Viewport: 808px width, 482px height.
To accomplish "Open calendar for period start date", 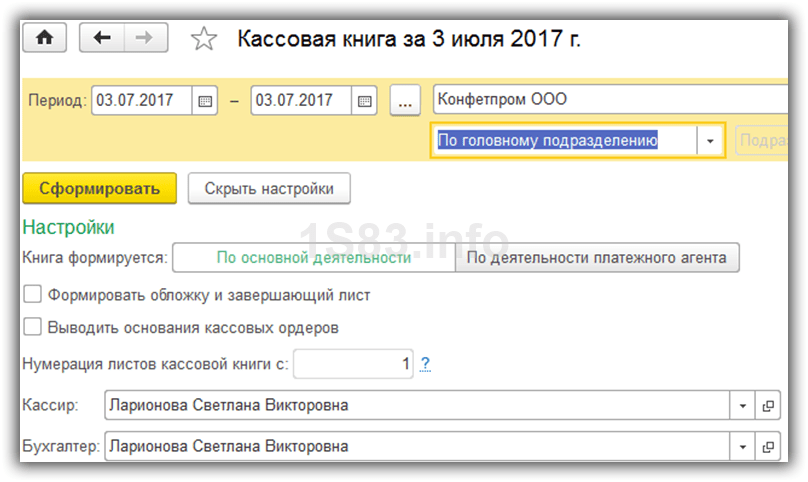I will (x=205, y=101).
